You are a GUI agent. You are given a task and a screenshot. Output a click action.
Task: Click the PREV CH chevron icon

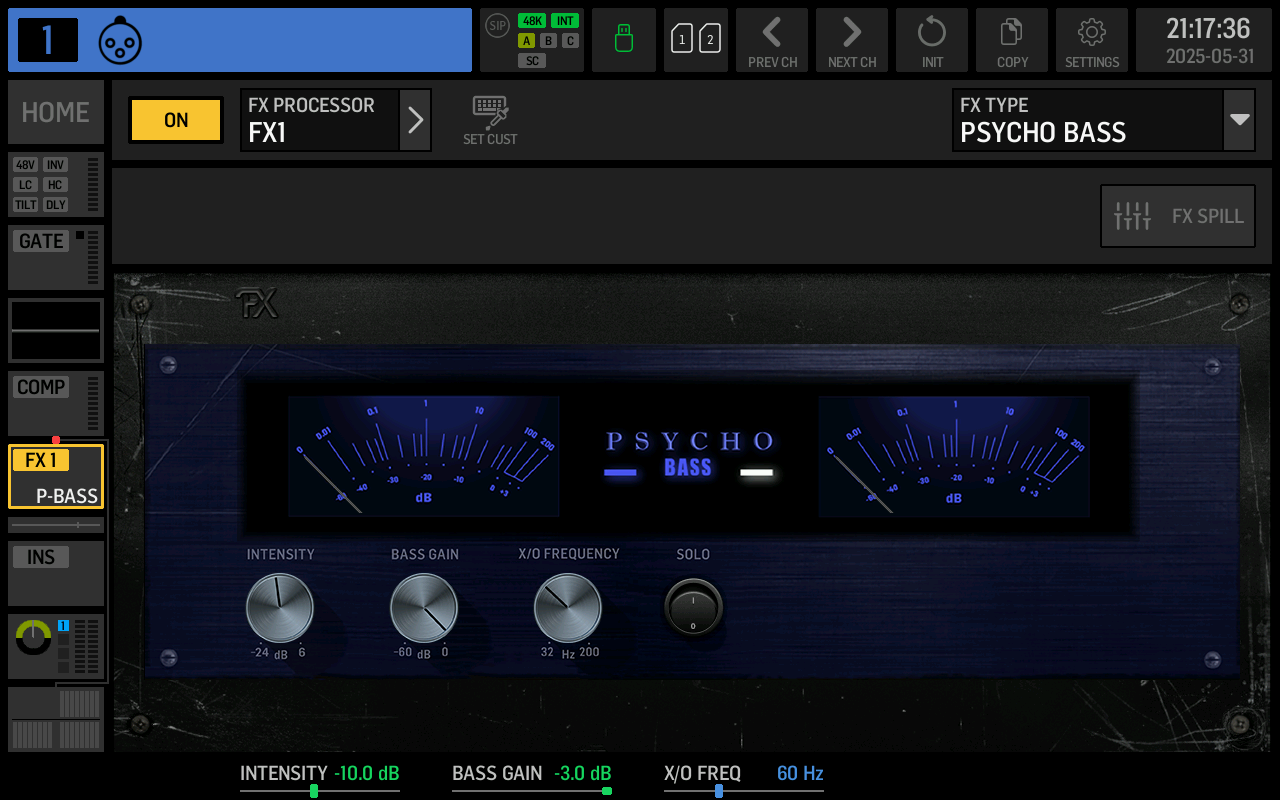tap(771, 32)
